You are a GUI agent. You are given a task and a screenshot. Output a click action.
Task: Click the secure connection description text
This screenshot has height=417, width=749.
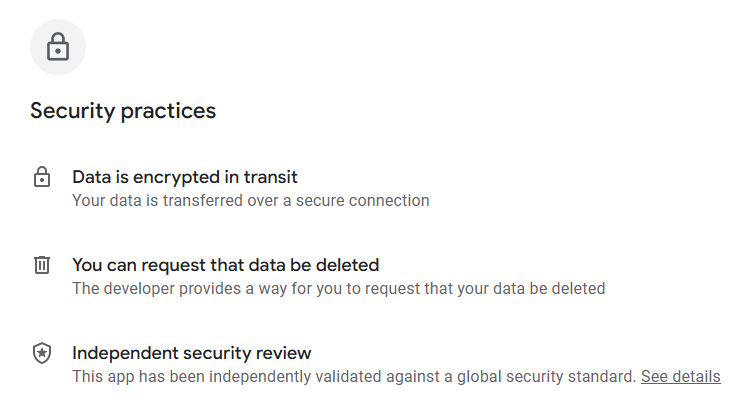coord(250,200)
